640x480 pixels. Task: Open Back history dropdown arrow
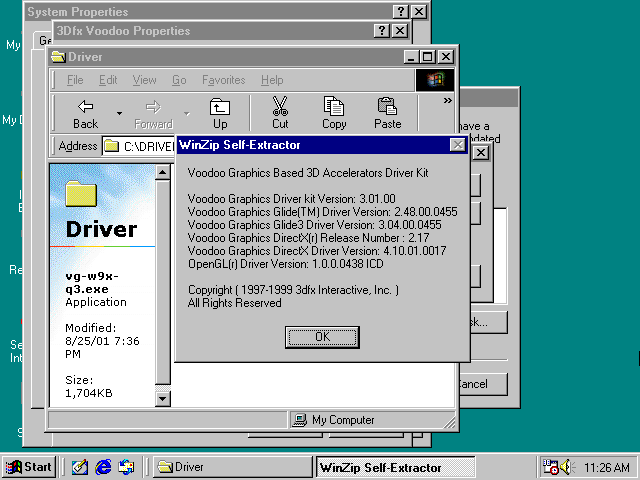[119, 113]
